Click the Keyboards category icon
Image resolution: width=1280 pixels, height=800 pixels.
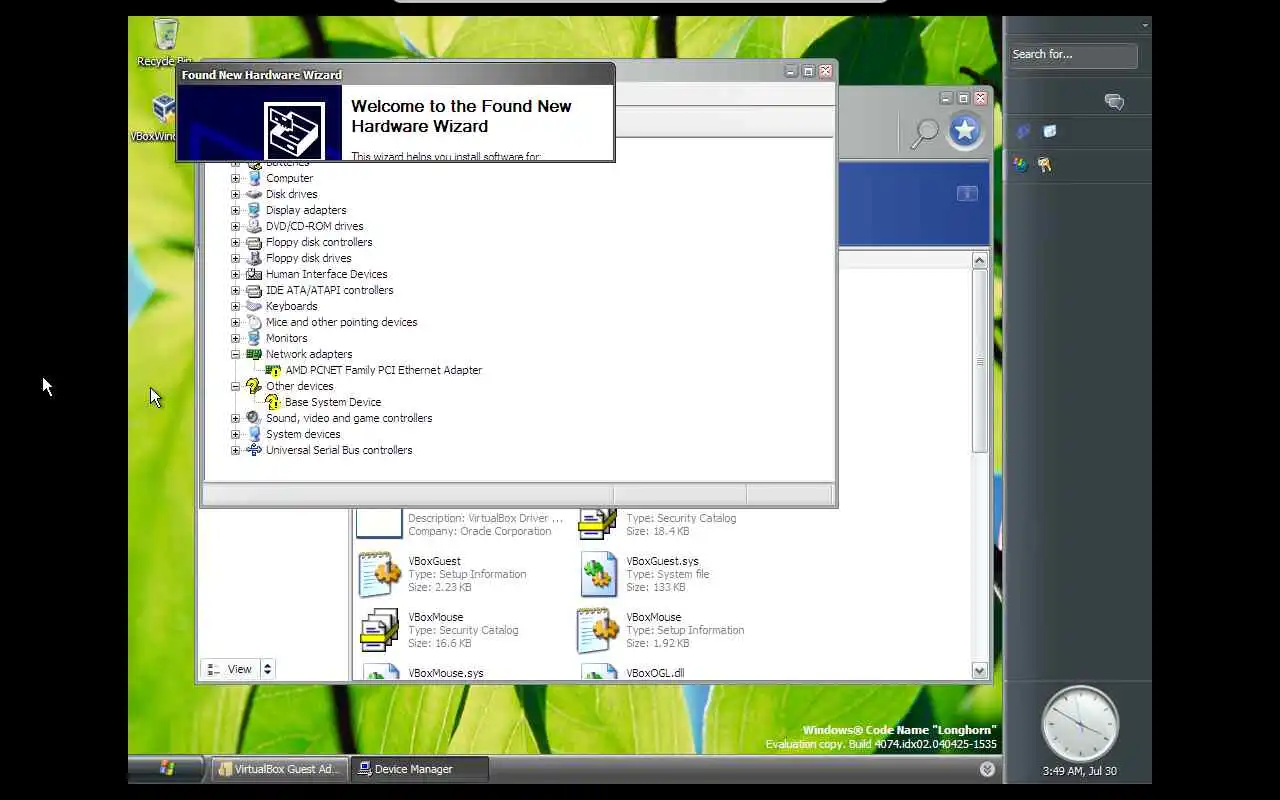(254, 306)
